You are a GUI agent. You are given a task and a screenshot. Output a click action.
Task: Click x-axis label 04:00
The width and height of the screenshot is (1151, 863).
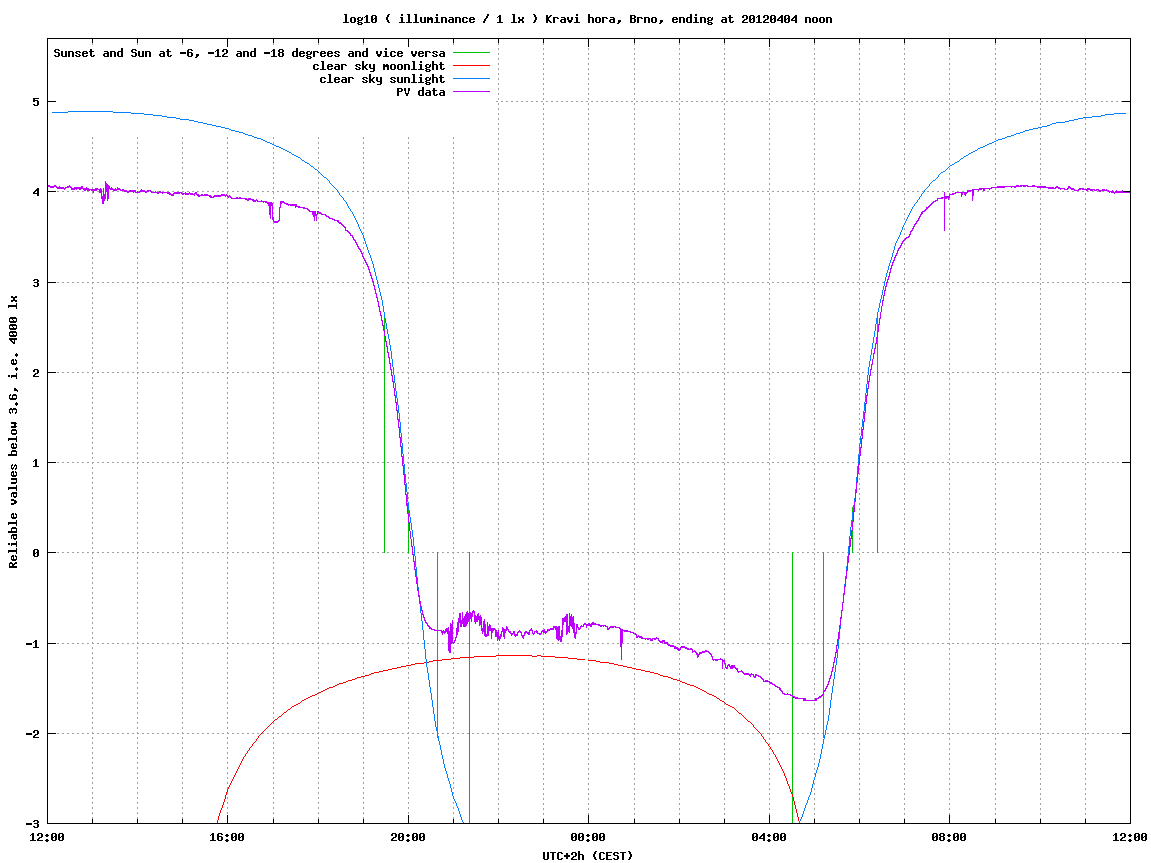[769, 837]
